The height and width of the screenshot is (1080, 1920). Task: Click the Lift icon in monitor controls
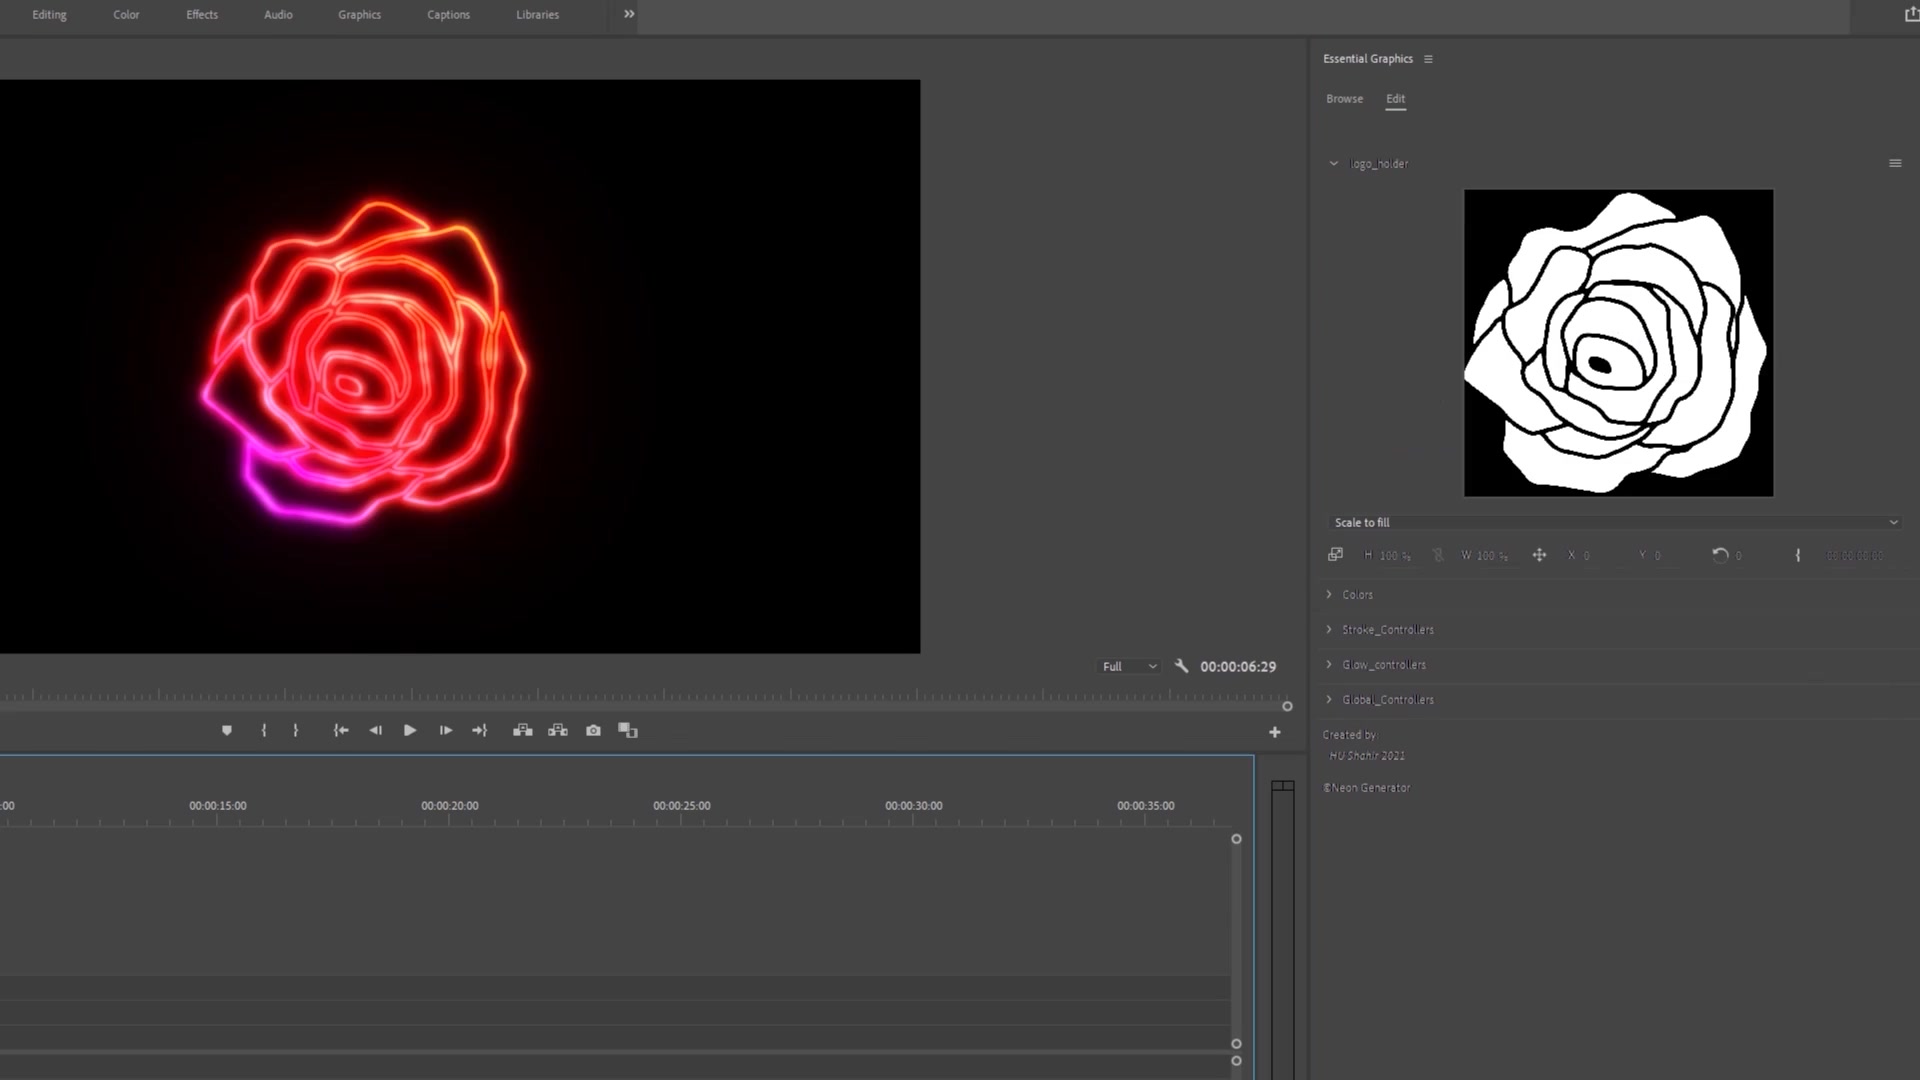point(523,731)
